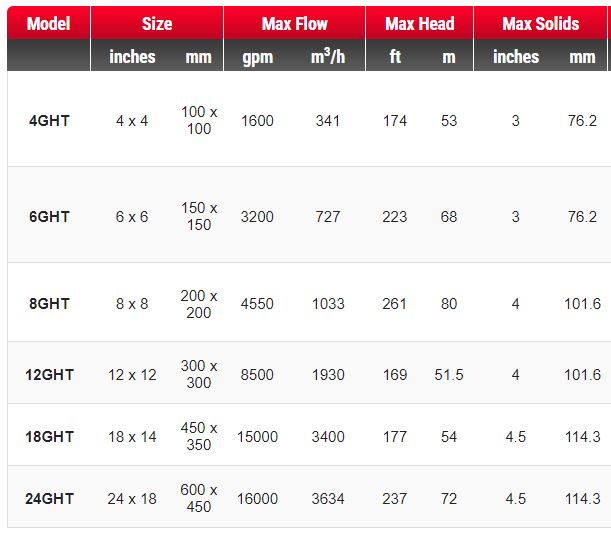Click the 223 ft head value
This screenshot has width=611, height=533.
tap(395, 216)
